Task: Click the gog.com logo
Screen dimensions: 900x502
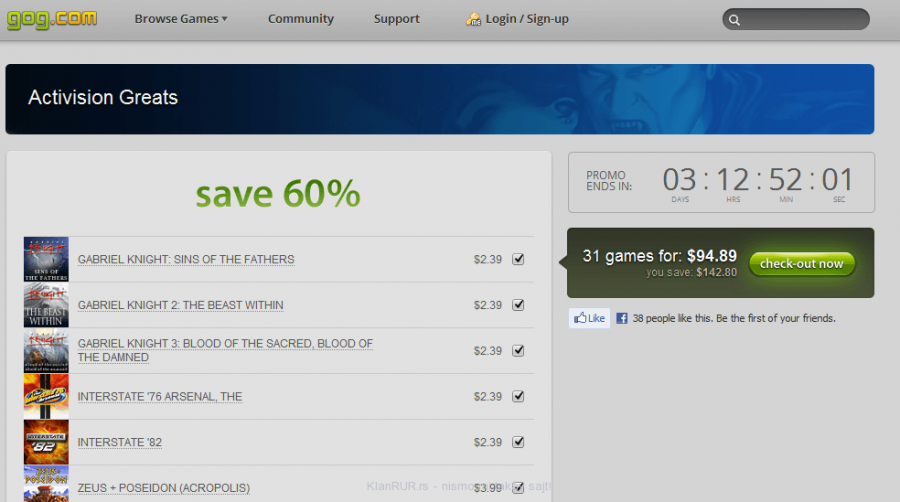Action: click(52, 18)
